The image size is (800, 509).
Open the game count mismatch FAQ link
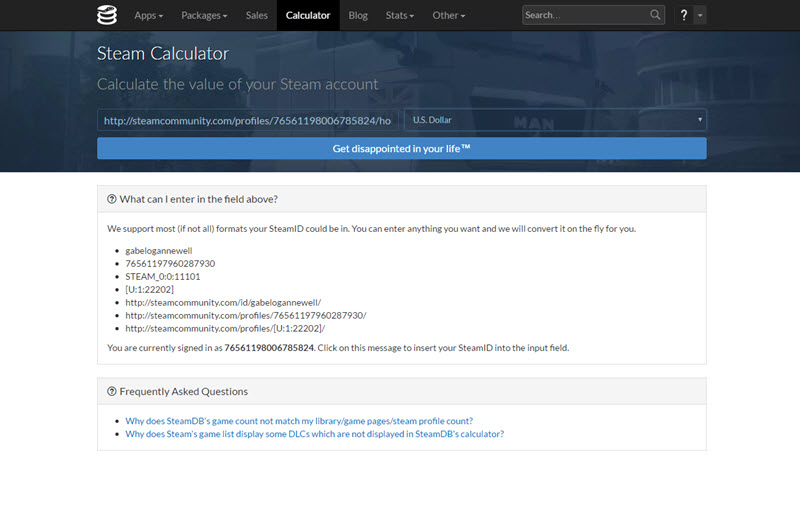coord(299,421)
